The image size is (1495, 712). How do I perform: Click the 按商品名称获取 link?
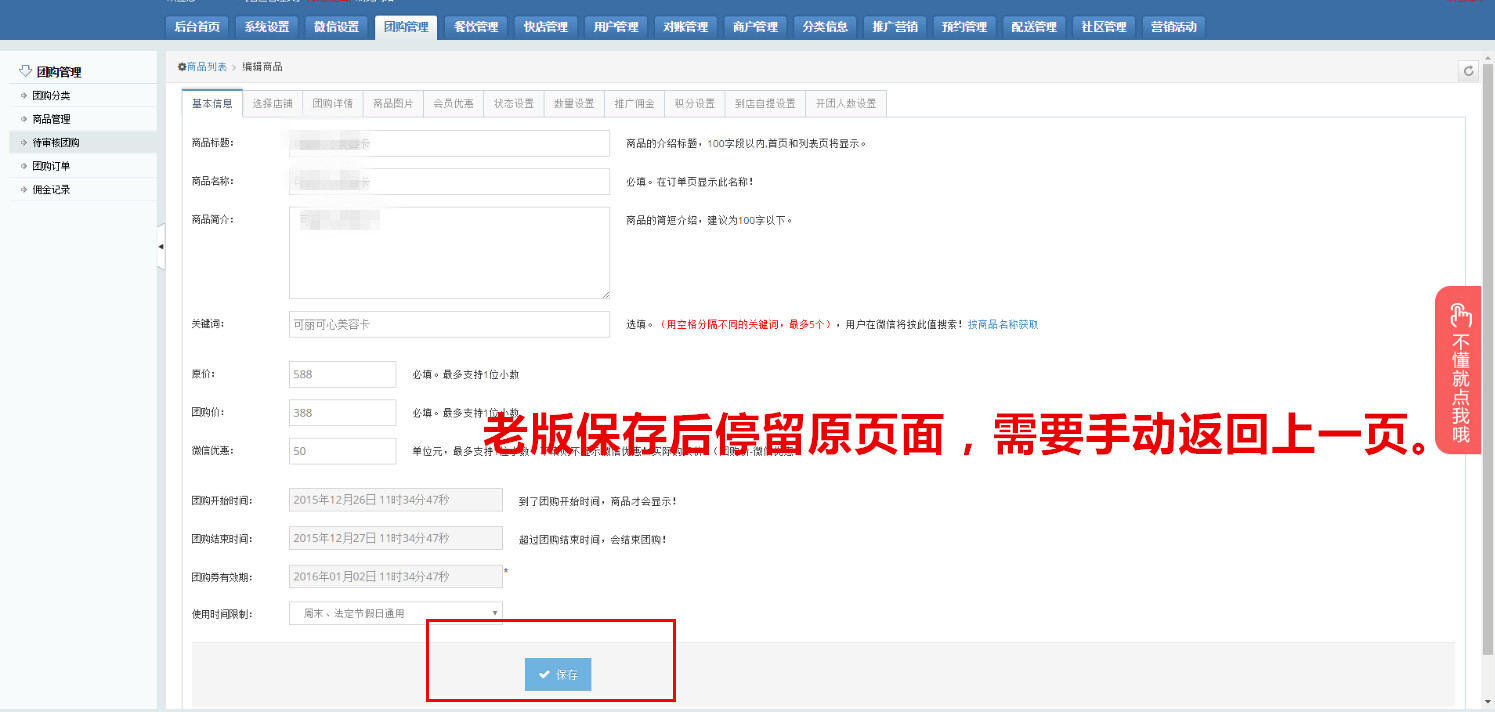1003,325
